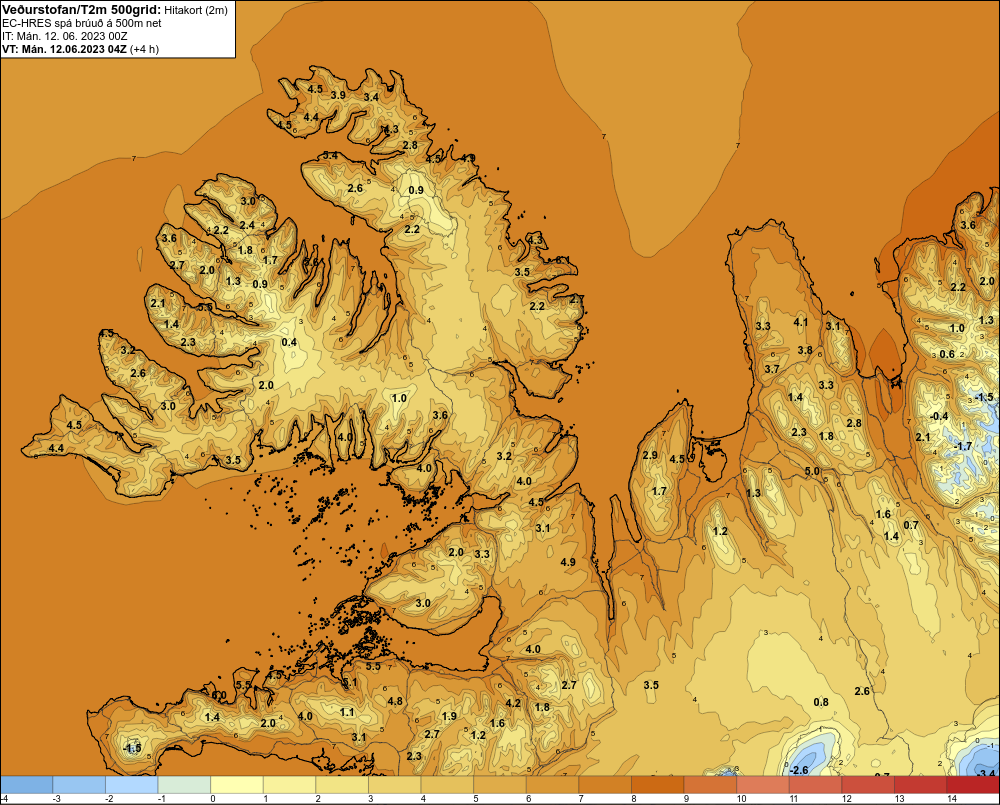Click the legend tick label -3
Viewport: 1000px width, 805px height.
55,799
